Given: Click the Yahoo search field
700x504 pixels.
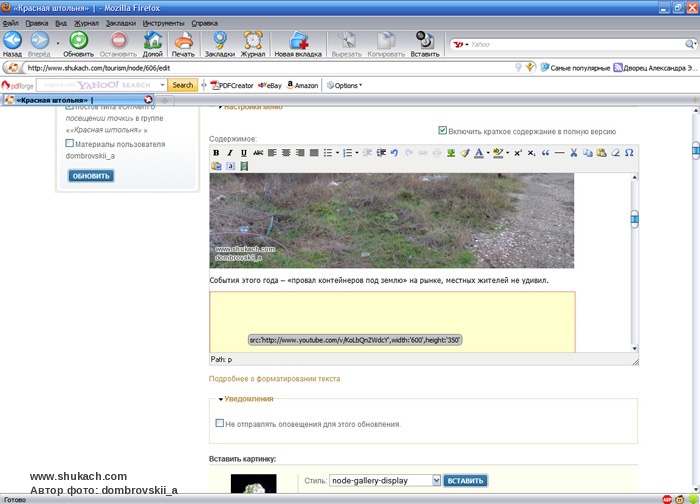Looking at the screenshot, I should coord(576,44).
